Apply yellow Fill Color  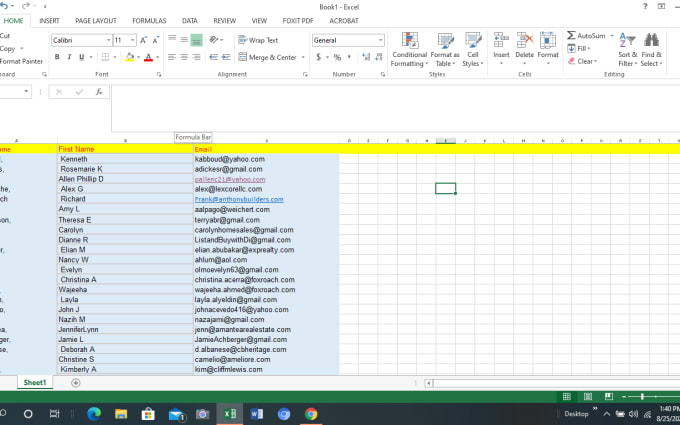pos(130,57)
